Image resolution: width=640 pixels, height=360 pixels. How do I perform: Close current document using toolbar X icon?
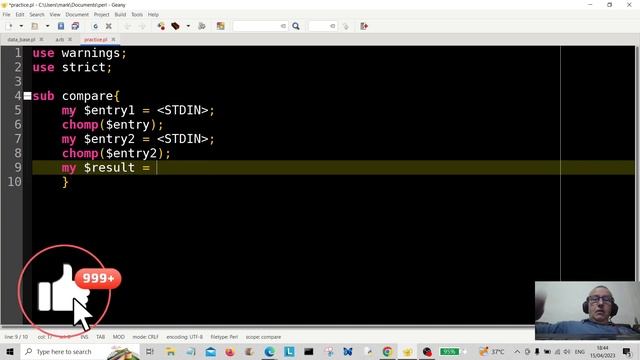pos(109,26)
